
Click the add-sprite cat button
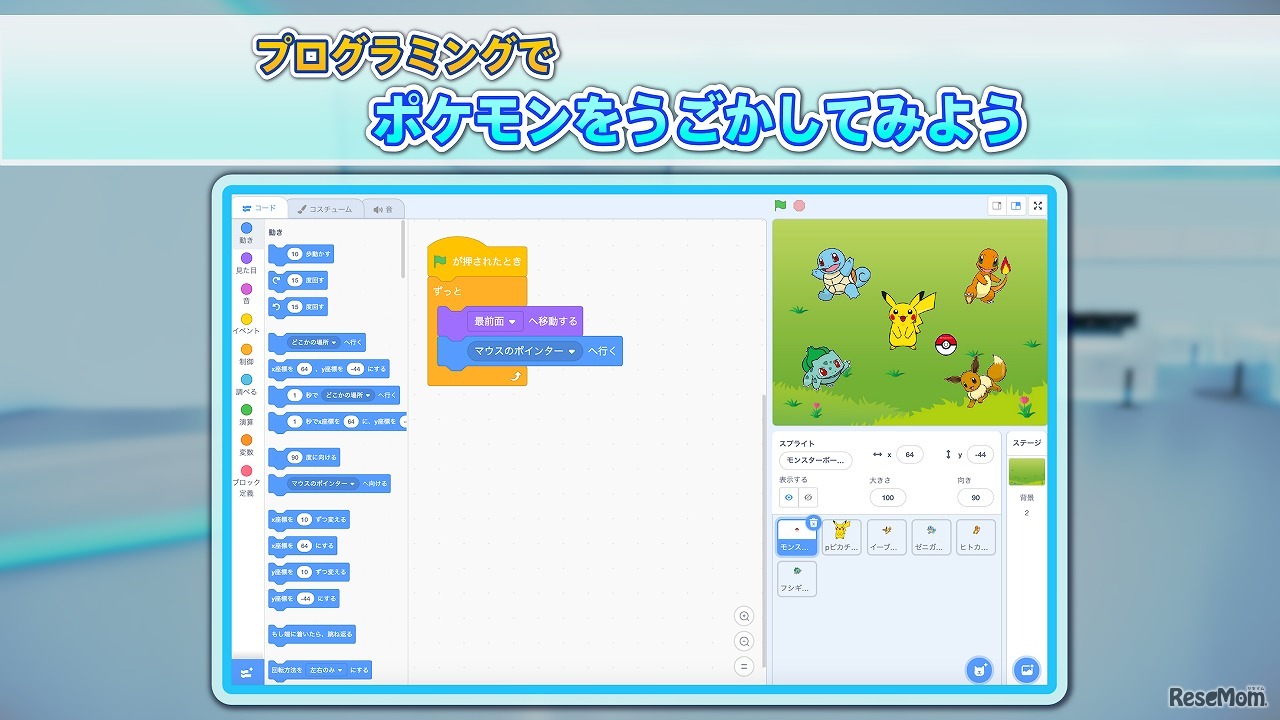pyautogui.click(x=978, y=670)
